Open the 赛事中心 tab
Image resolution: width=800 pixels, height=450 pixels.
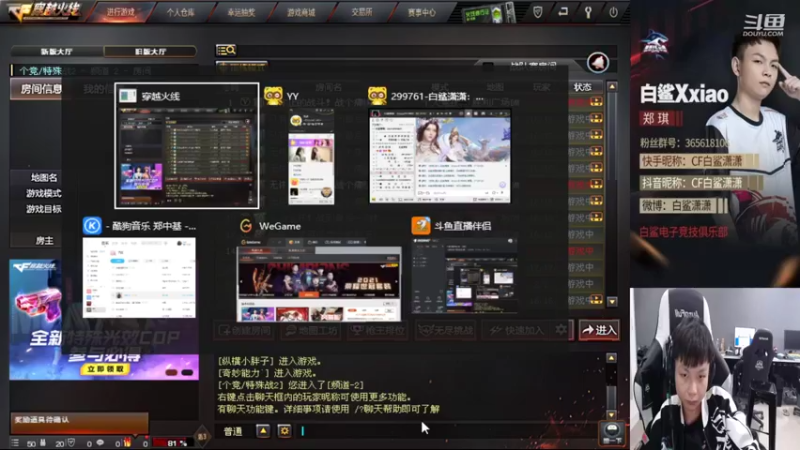pos(421,12)
